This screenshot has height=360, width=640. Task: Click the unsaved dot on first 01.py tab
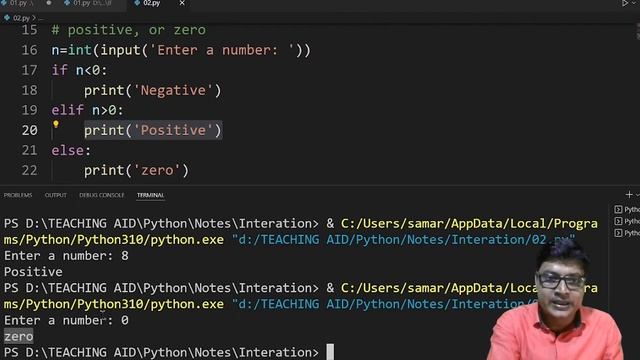pyautogui.click(x=49, y=3)
